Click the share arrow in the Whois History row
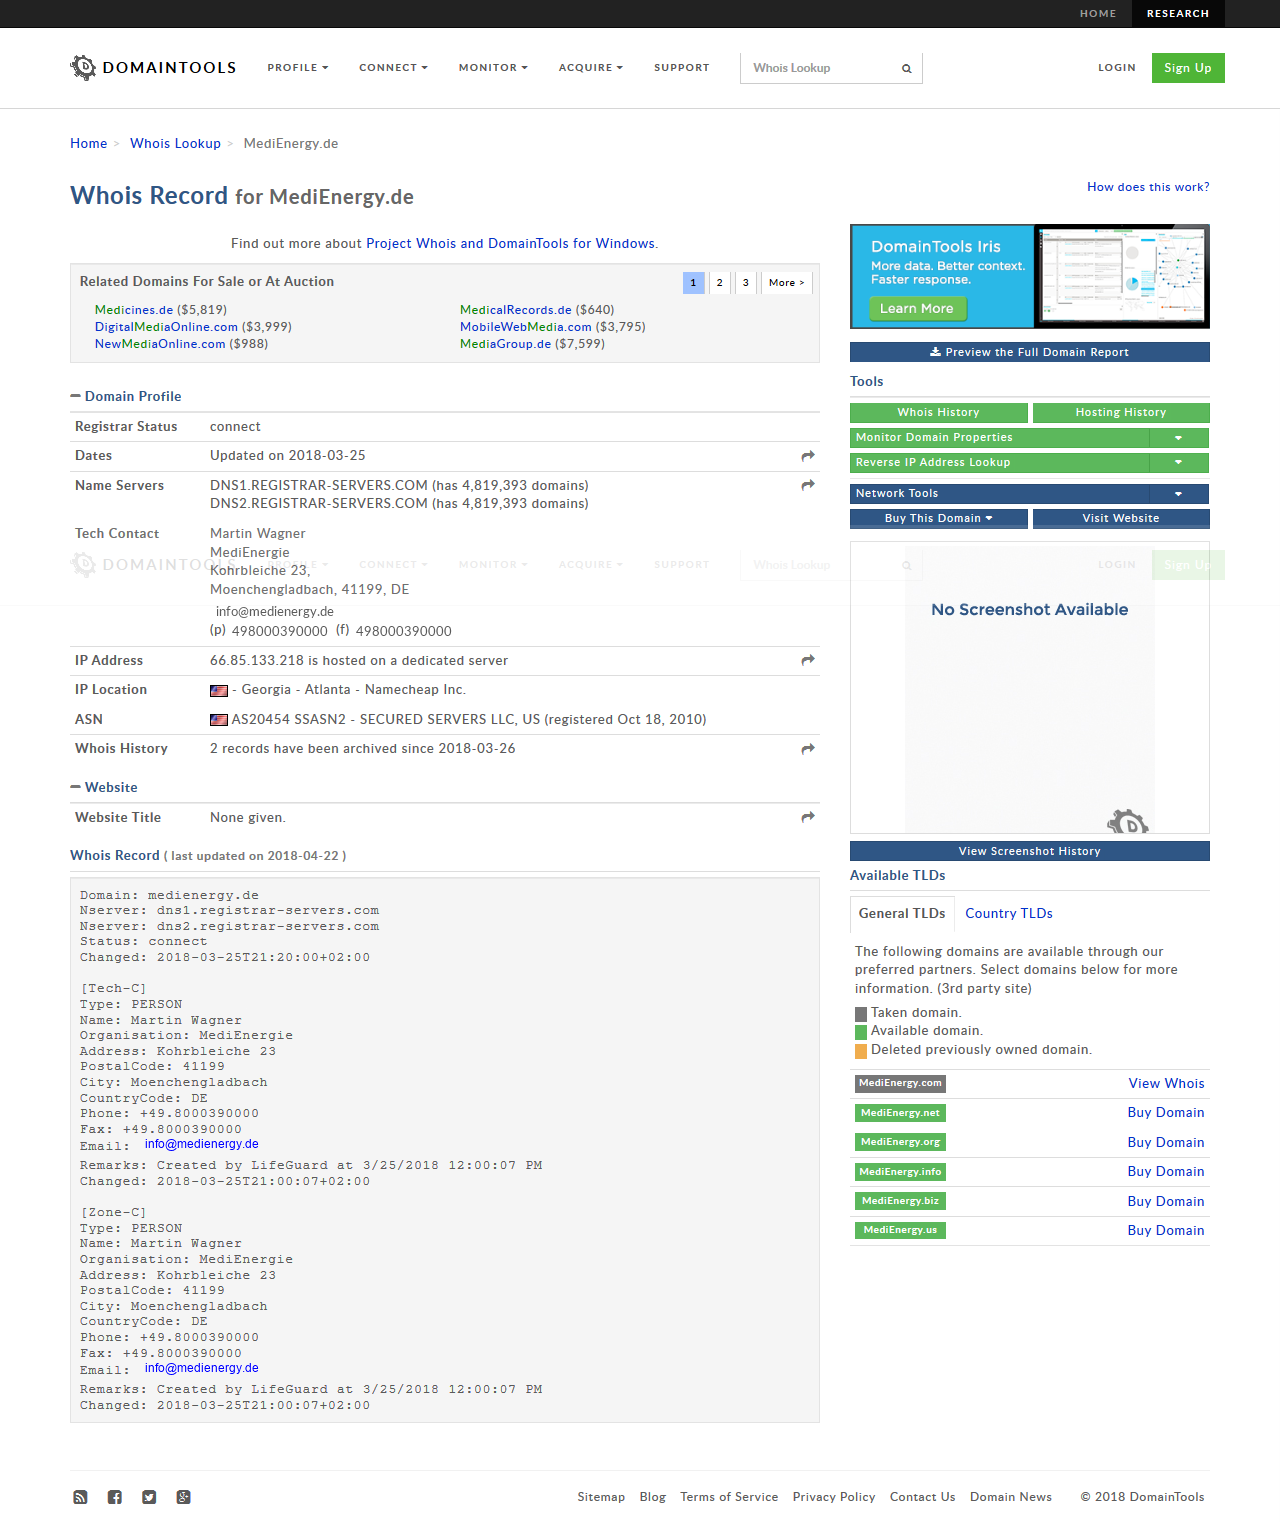The height and width of the screenshot is (1522, 1280). pos(808,749)
